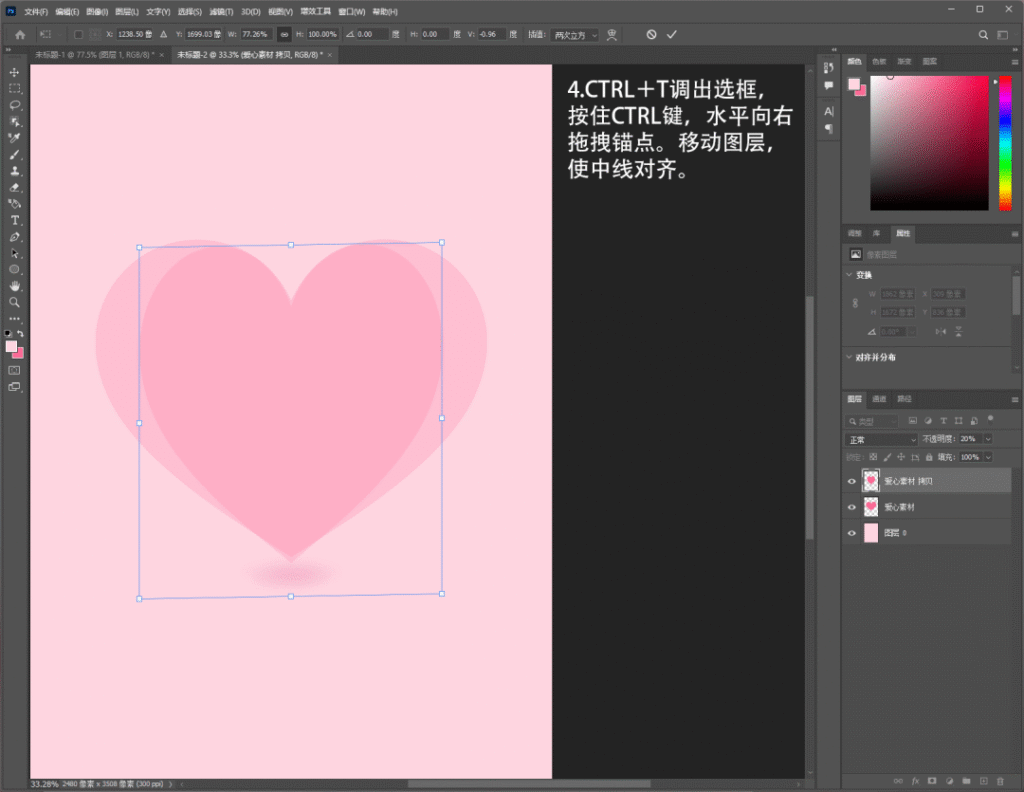Viewport: 1024px width, 792px height.
Task: Commit the transform with the checkmark icon
Action: [671, 35]
